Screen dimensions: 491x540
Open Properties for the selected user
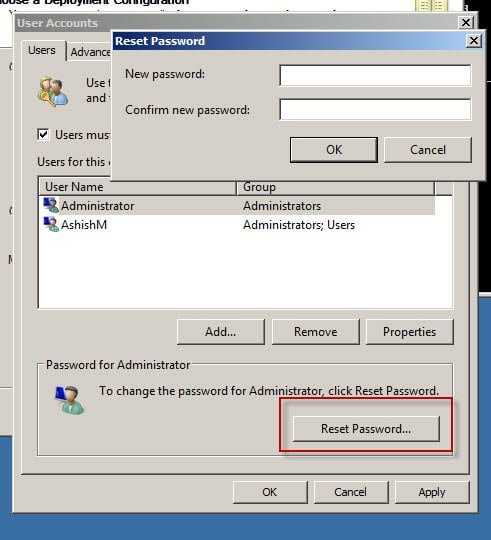[x=409, y=332]
